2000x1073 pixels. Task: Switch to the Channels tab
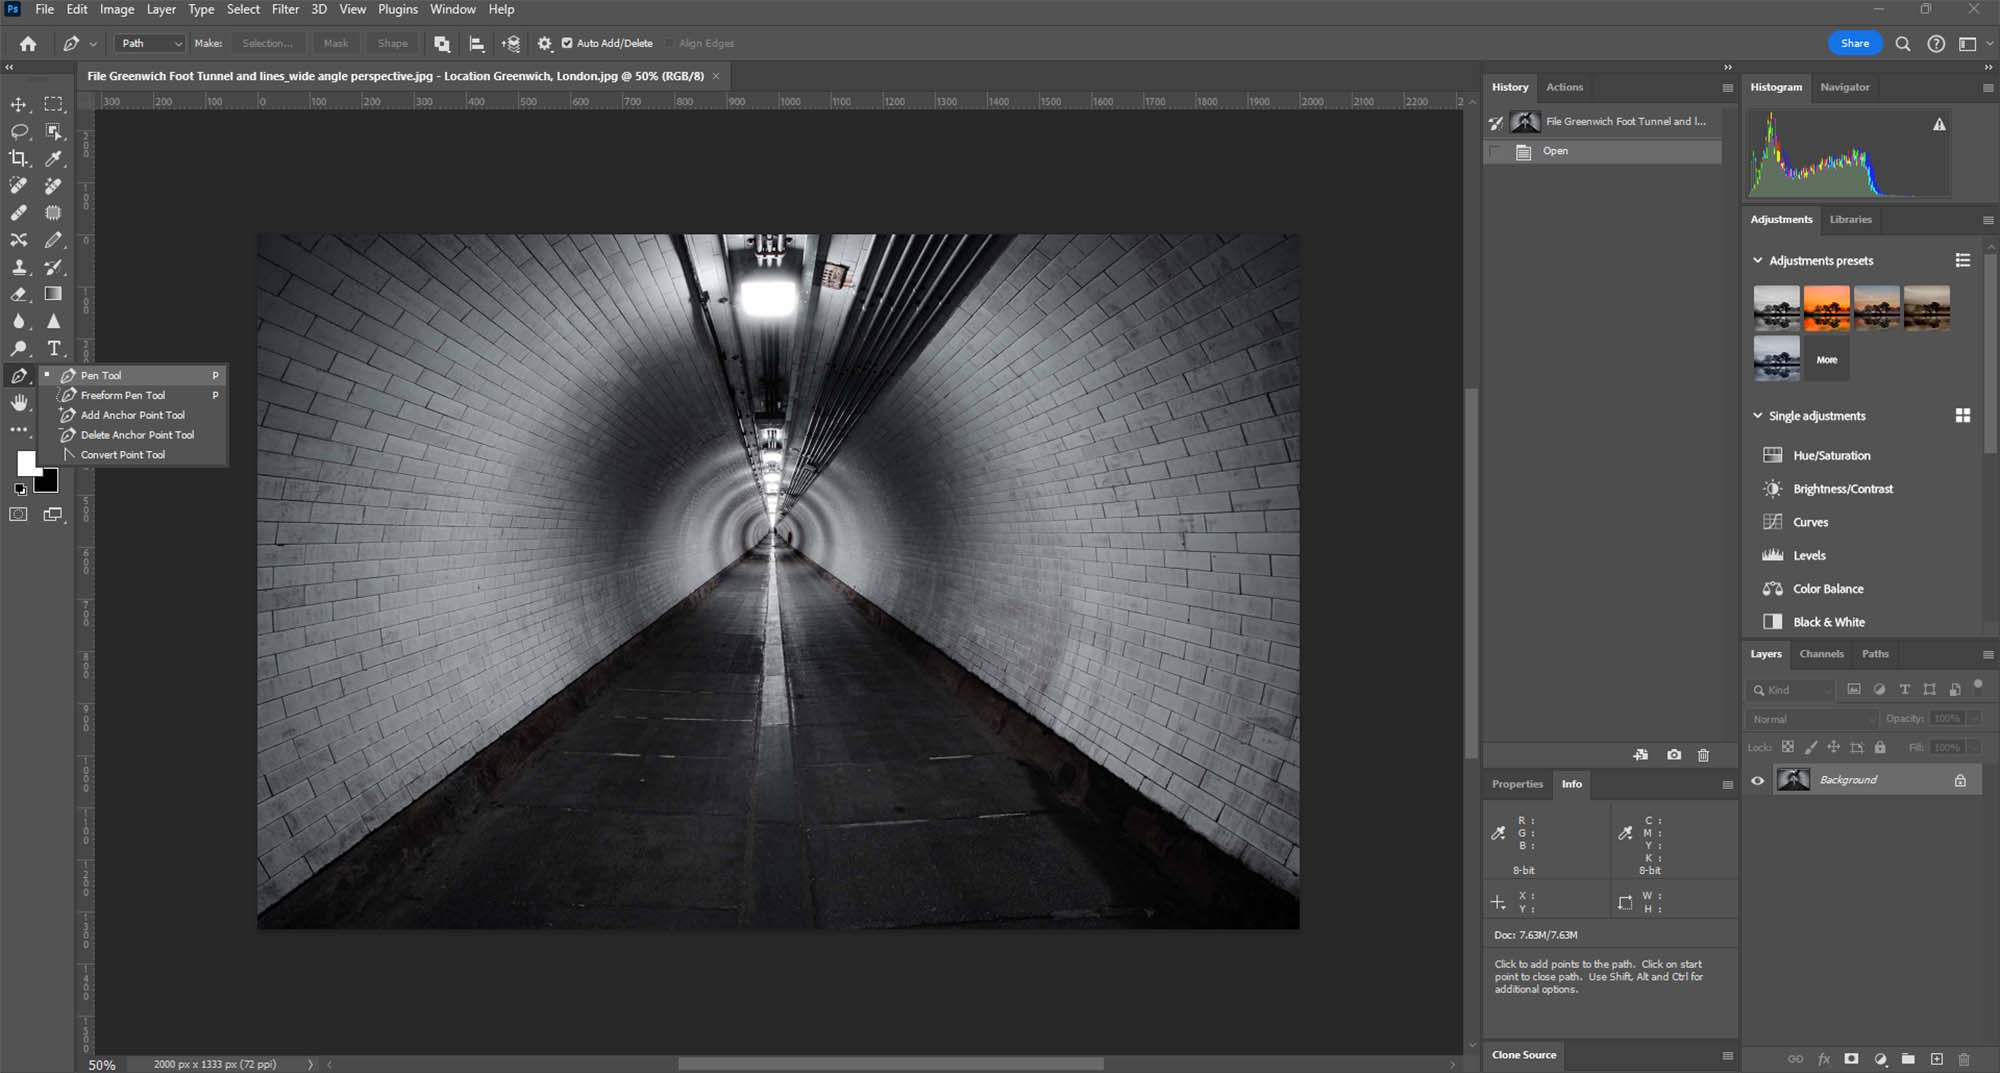(x=1821, y=654)
